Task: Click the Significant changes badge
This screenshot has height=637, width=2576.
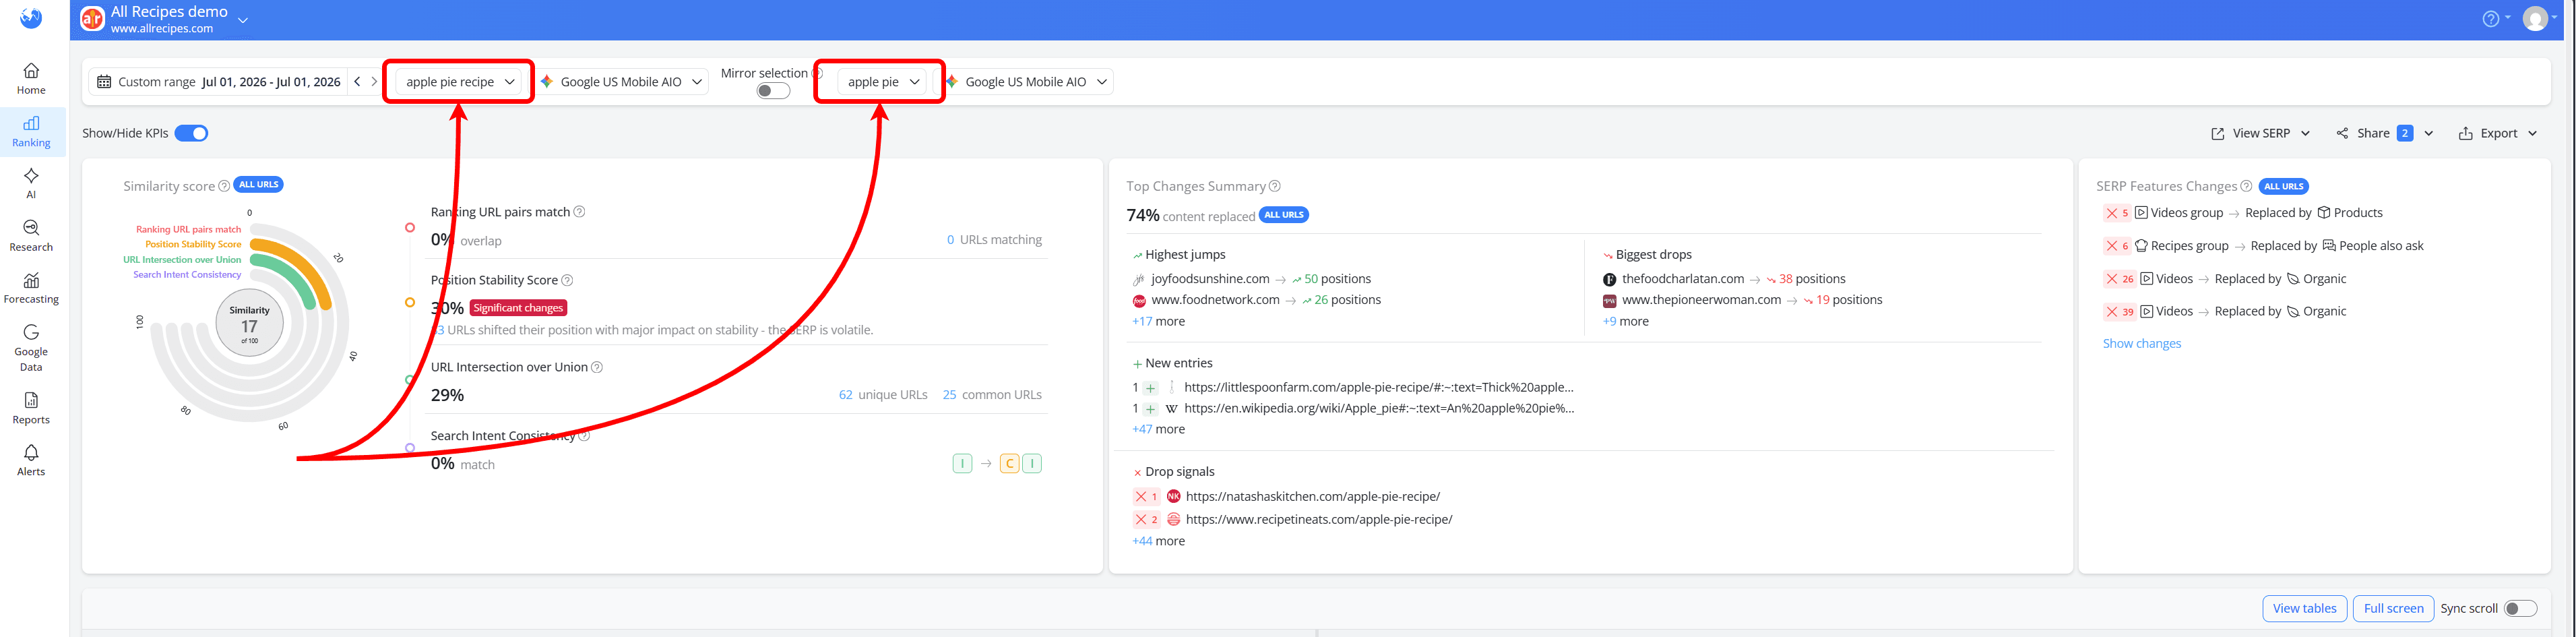Action: pos(518,308)
